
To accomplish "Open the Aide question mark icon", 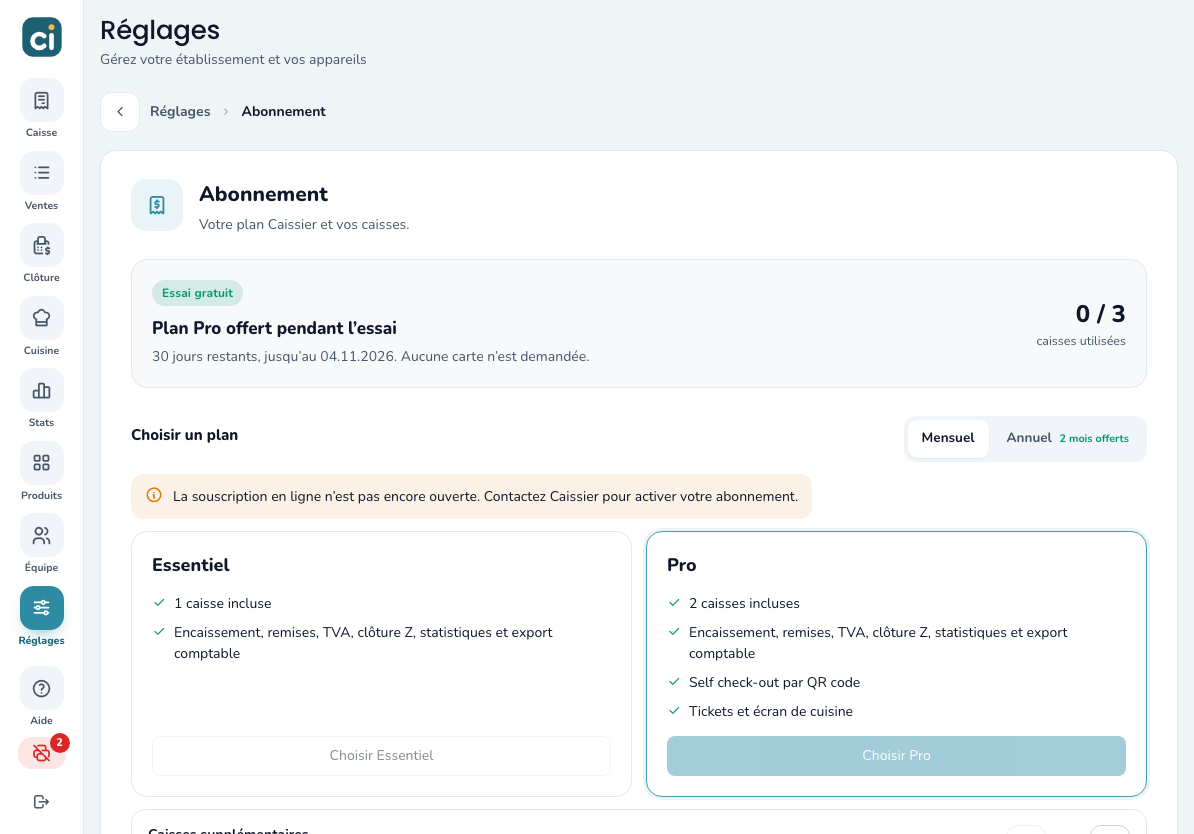I will tap(42, 689).
